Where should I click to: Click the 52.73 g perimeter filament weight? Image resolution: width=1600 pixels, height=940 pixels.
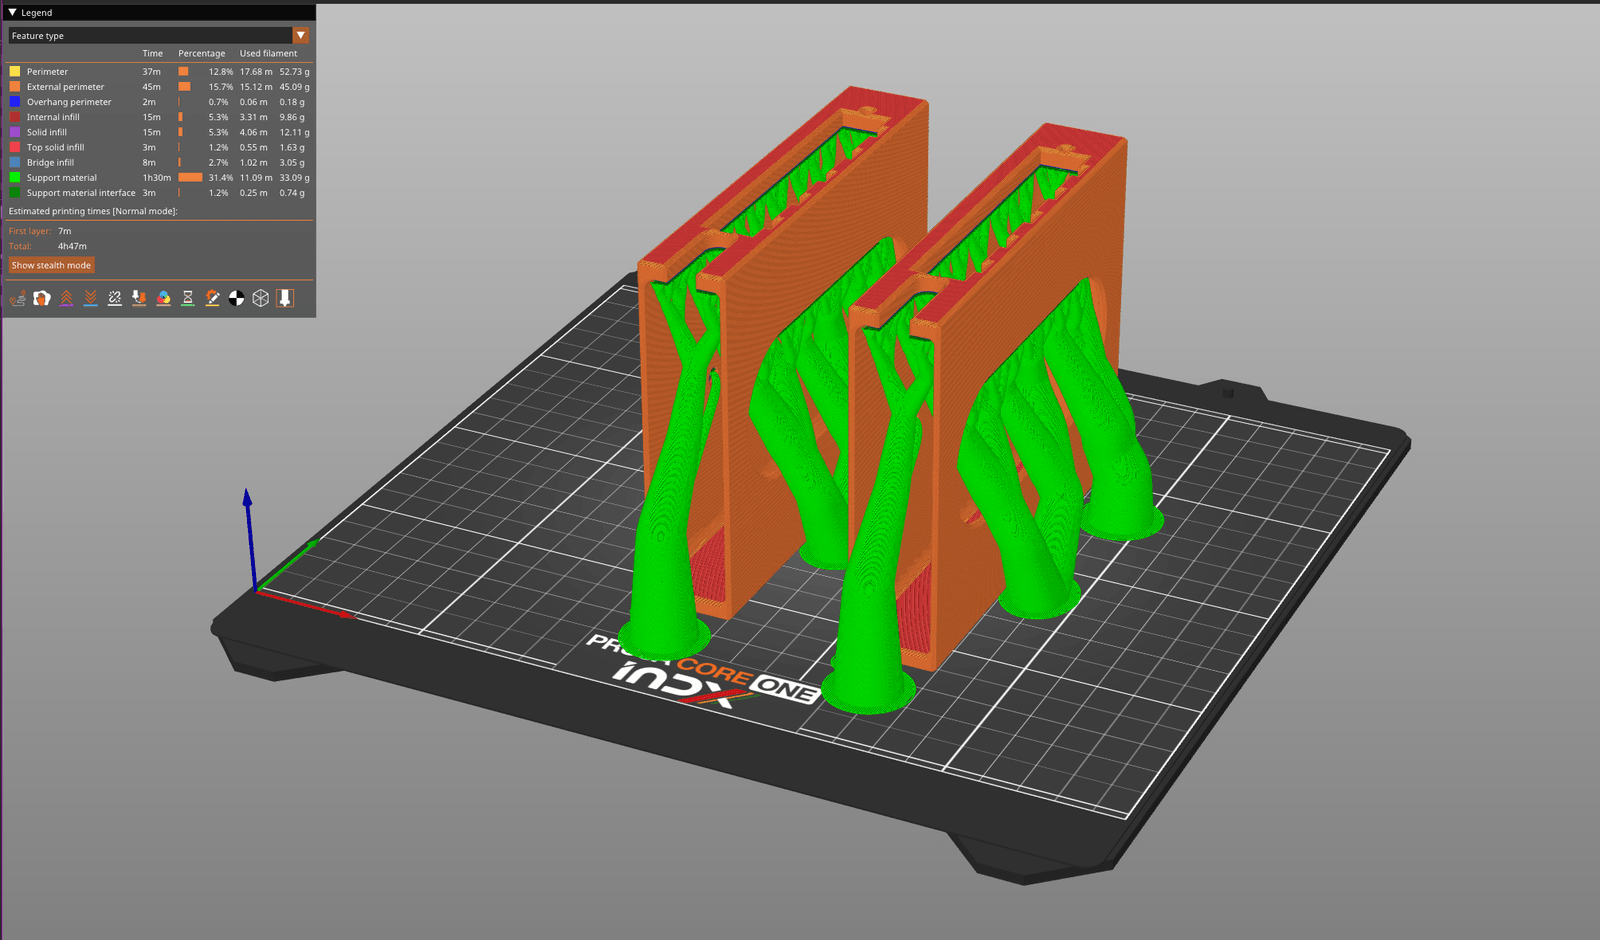294,71
